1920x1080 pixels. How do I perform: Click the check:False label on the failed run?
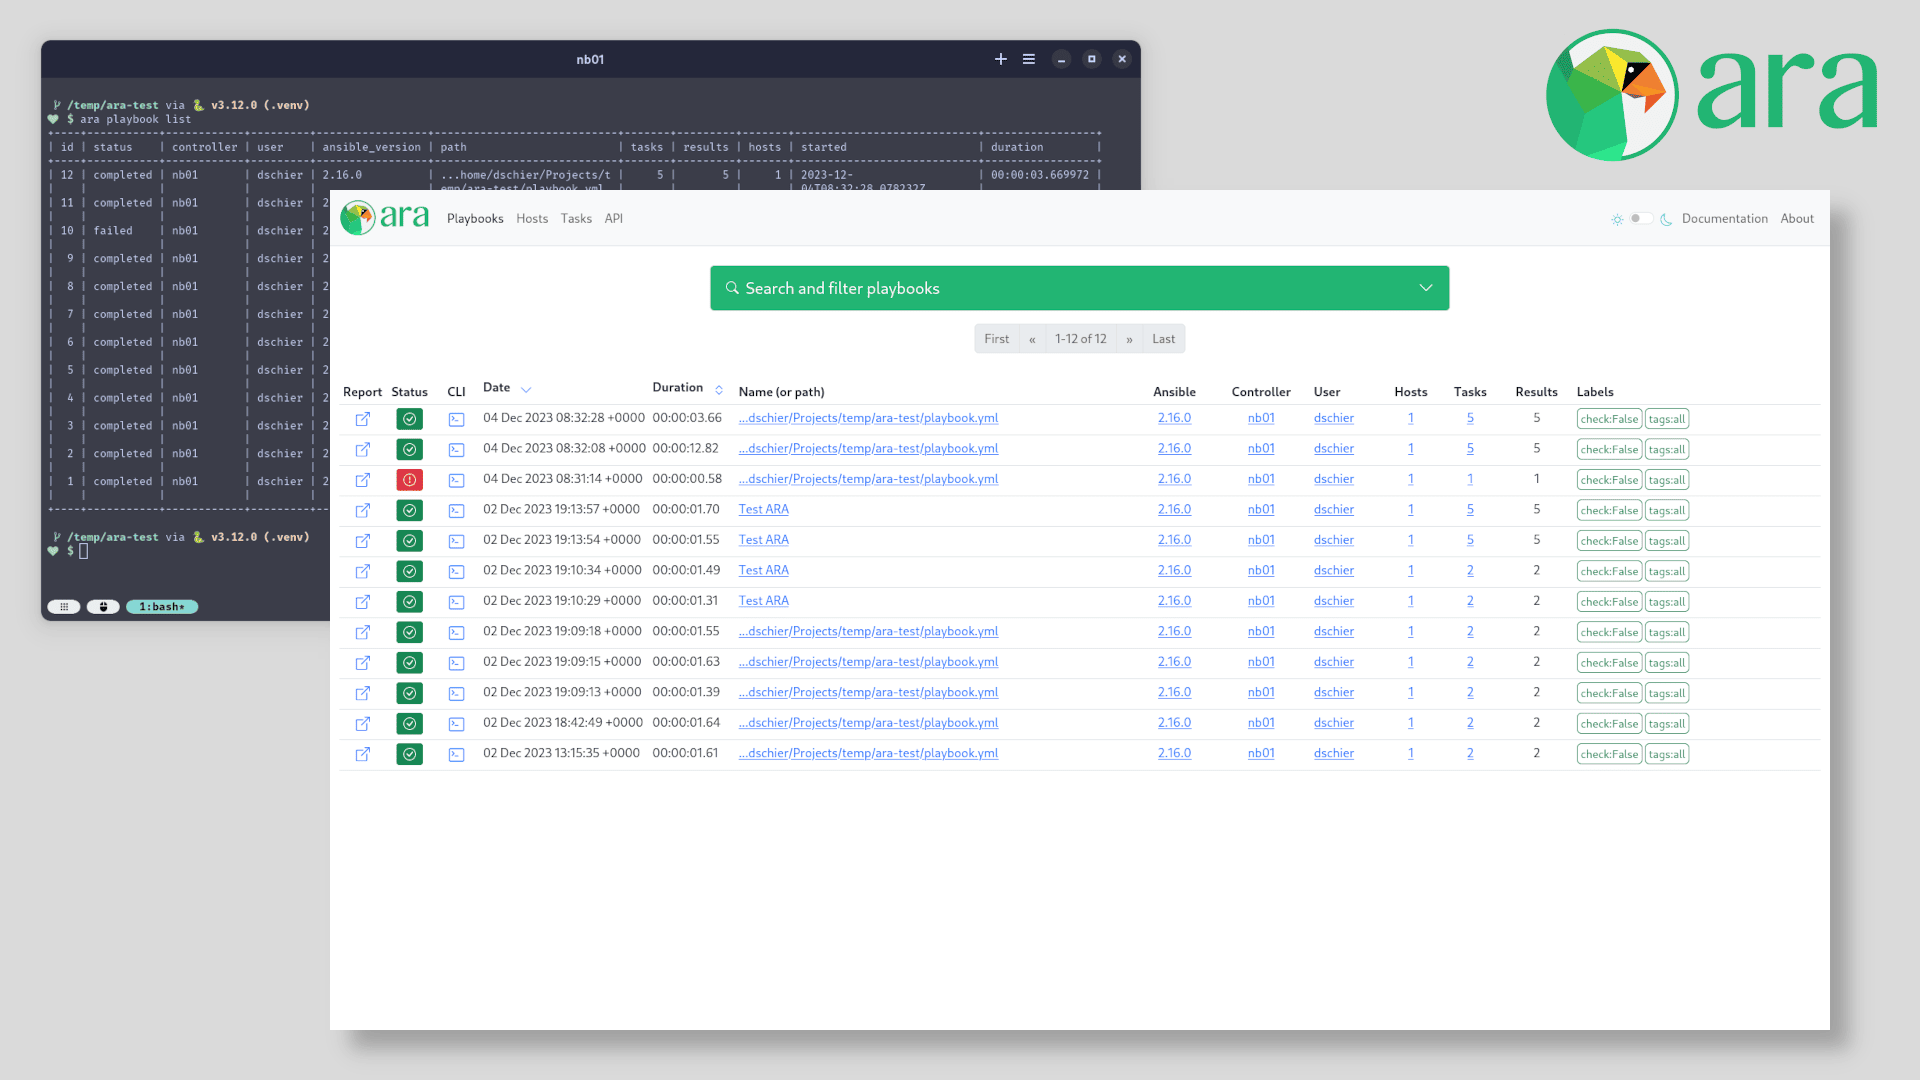(x=1608, y=480)
